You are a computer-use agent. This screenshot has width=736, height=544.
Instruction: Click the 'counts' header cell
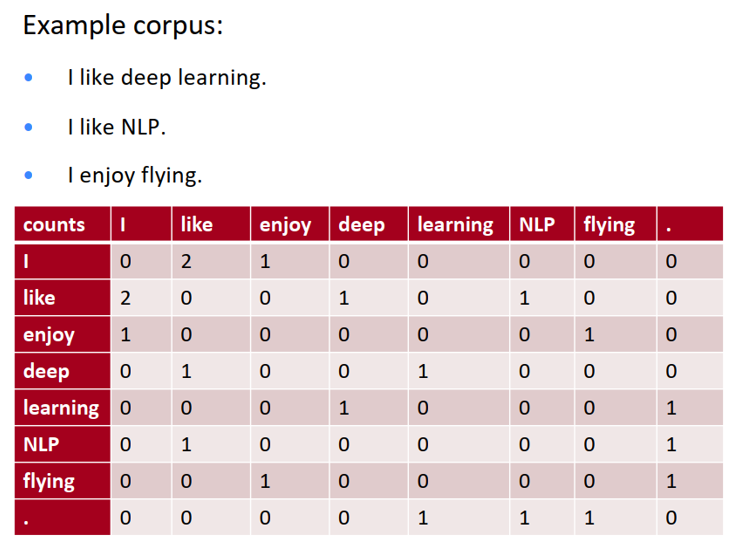point(55,225)
